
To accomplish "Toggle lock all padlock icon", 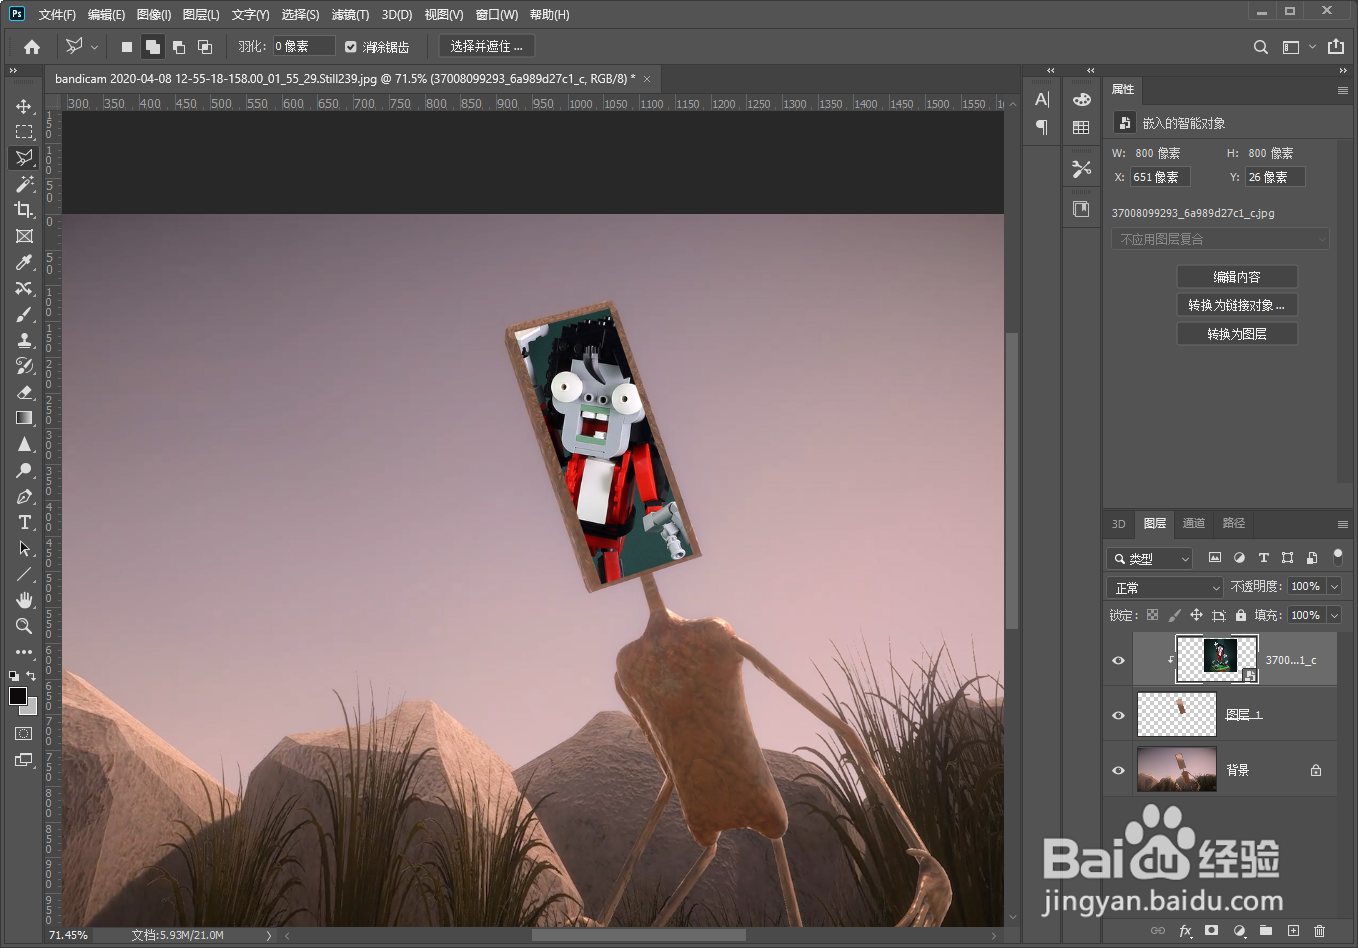I will pos(1240,615).
